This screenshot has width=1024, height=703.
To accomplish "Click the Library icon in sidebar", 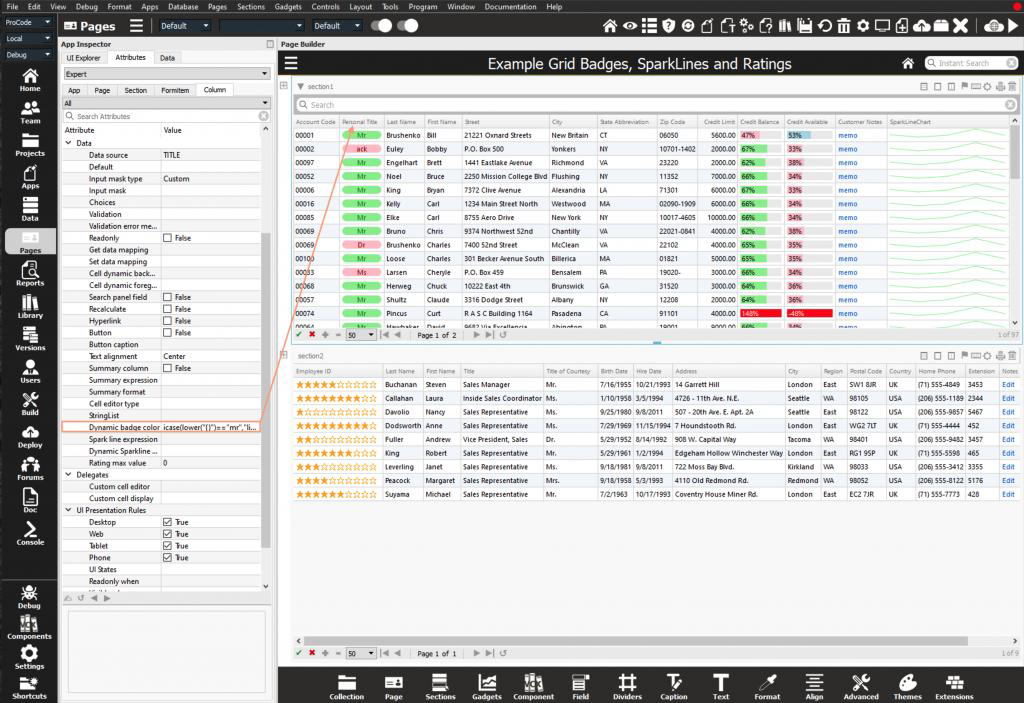I will [x=30, y=305].
